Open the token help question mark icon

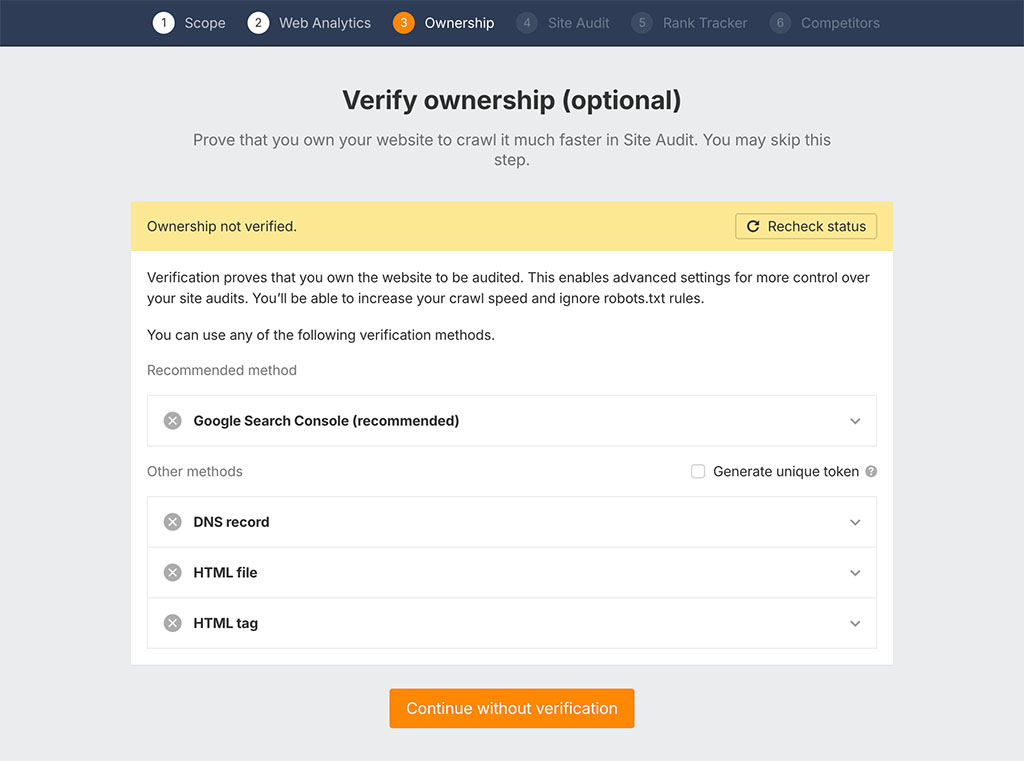(871, 471)
